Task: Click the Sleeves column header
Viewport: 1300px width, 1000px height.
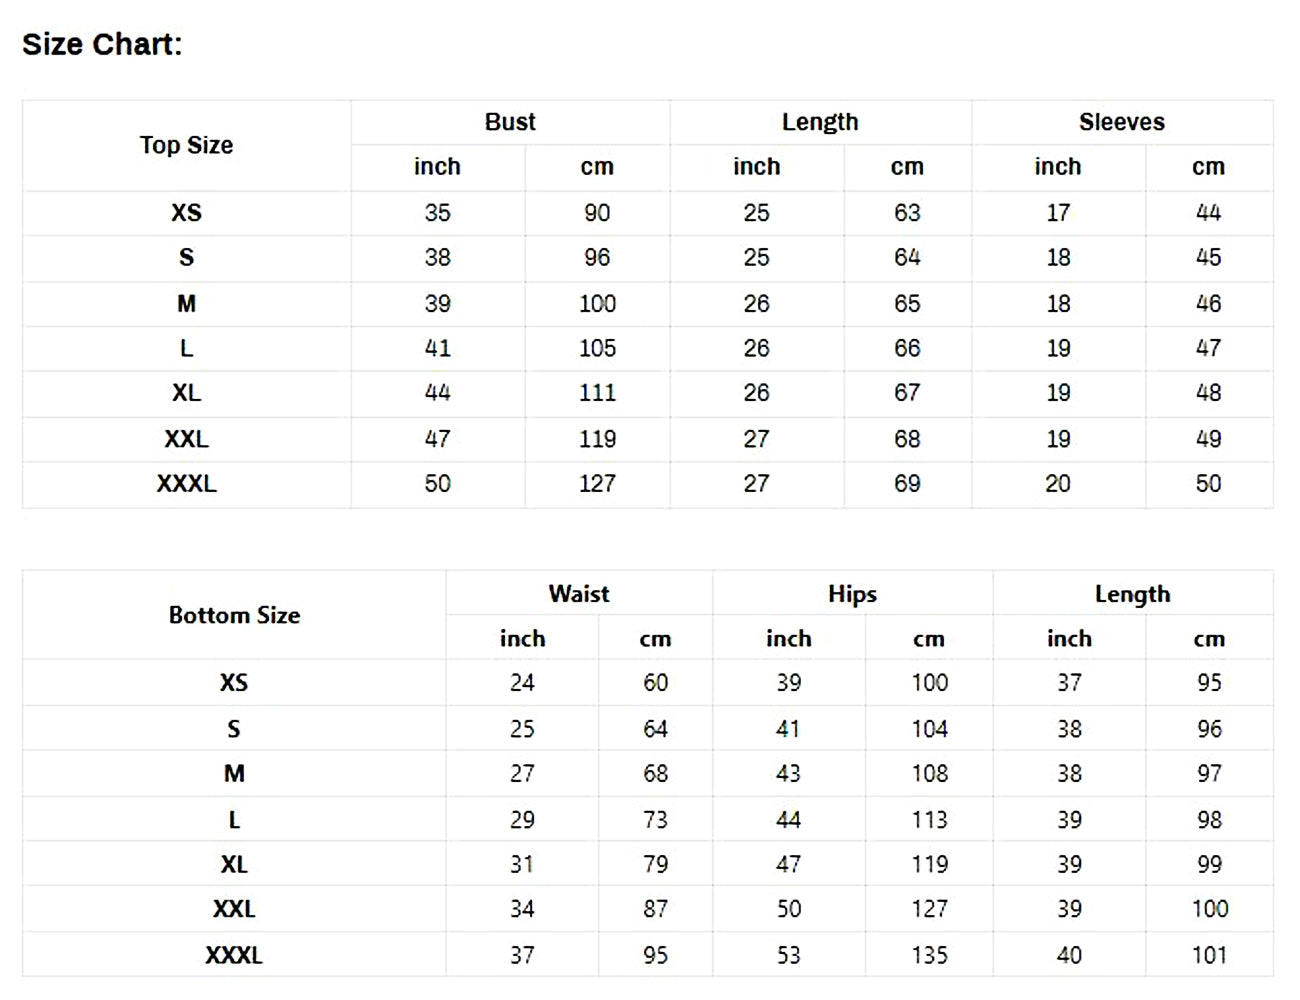Action: (x=1122, y=122)
